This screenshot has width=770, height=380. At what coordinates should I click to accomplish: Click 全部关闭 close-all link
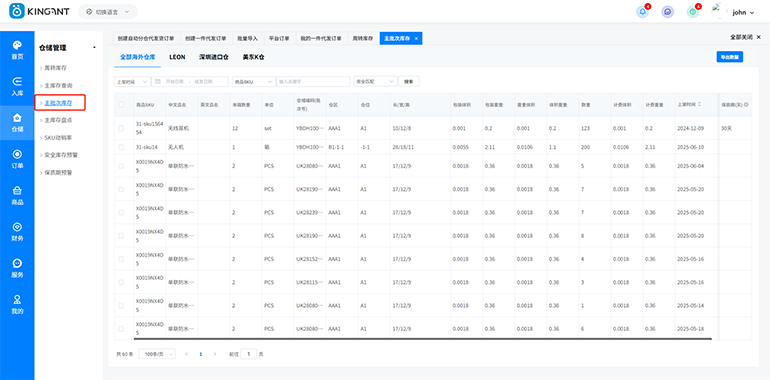[x=741, y=37]
